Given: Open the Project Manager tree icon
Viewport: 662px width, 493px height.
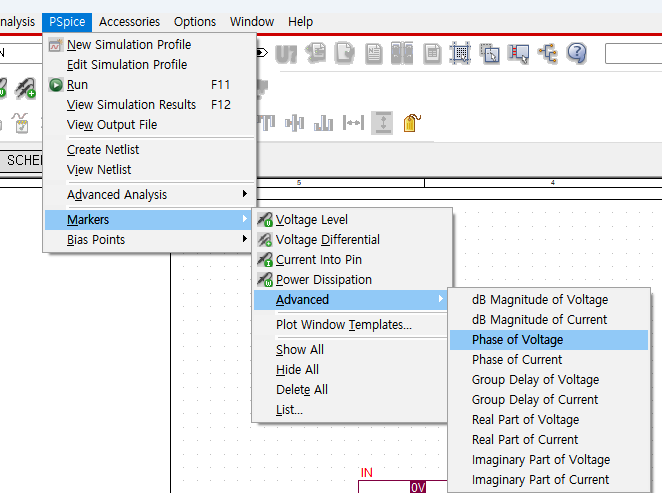Looking at the screenshot, I should (548, 54).
